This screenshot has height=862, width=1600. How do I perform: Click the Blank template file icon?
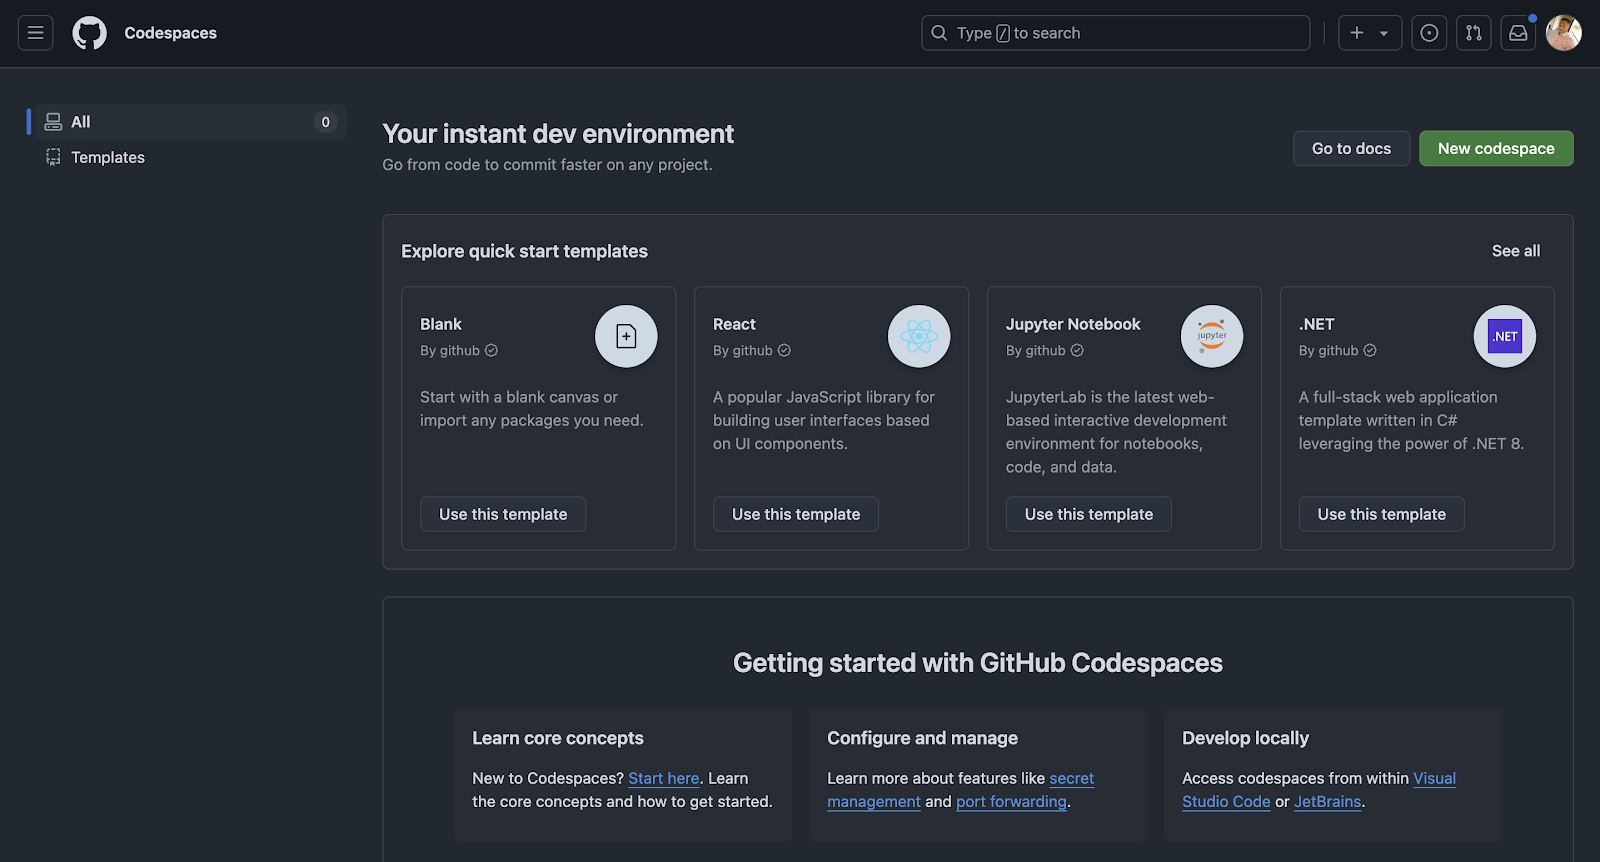tap(626, 336)
